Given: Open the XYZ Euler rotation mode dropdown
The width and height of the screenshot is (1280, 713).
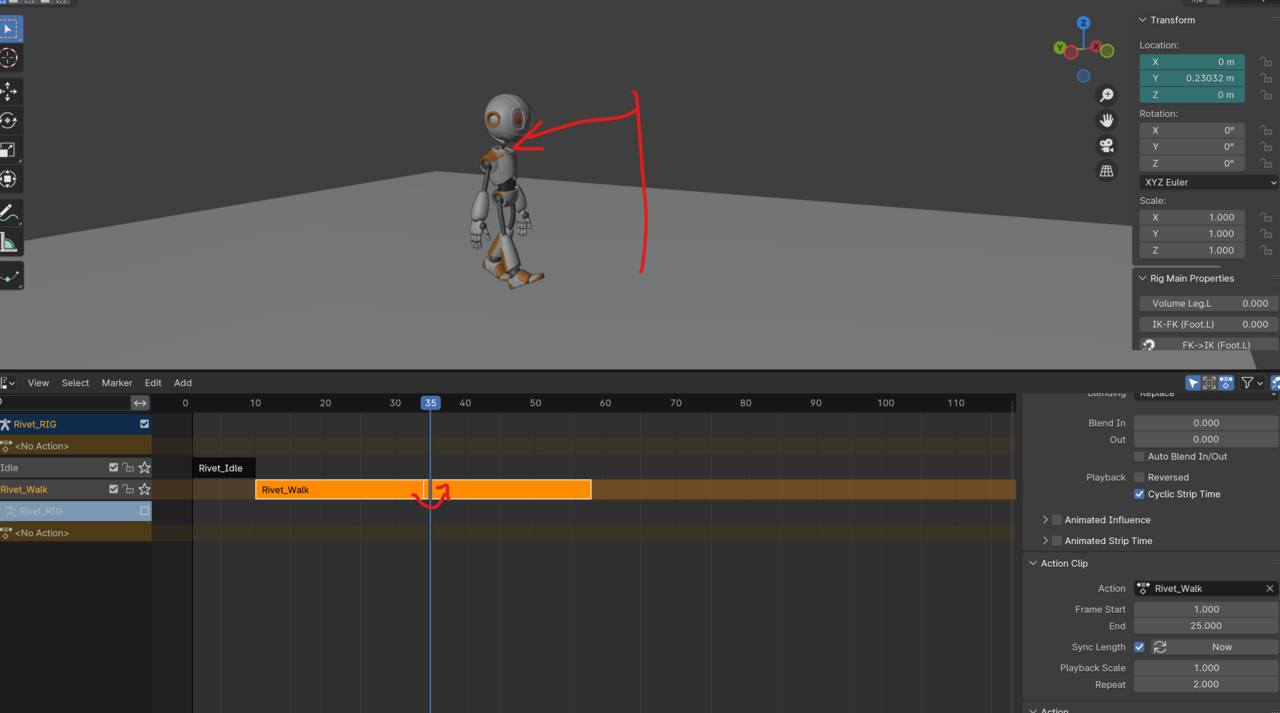Looking at the screenshot, I should pyautogui.click(x=1209, y=183).
